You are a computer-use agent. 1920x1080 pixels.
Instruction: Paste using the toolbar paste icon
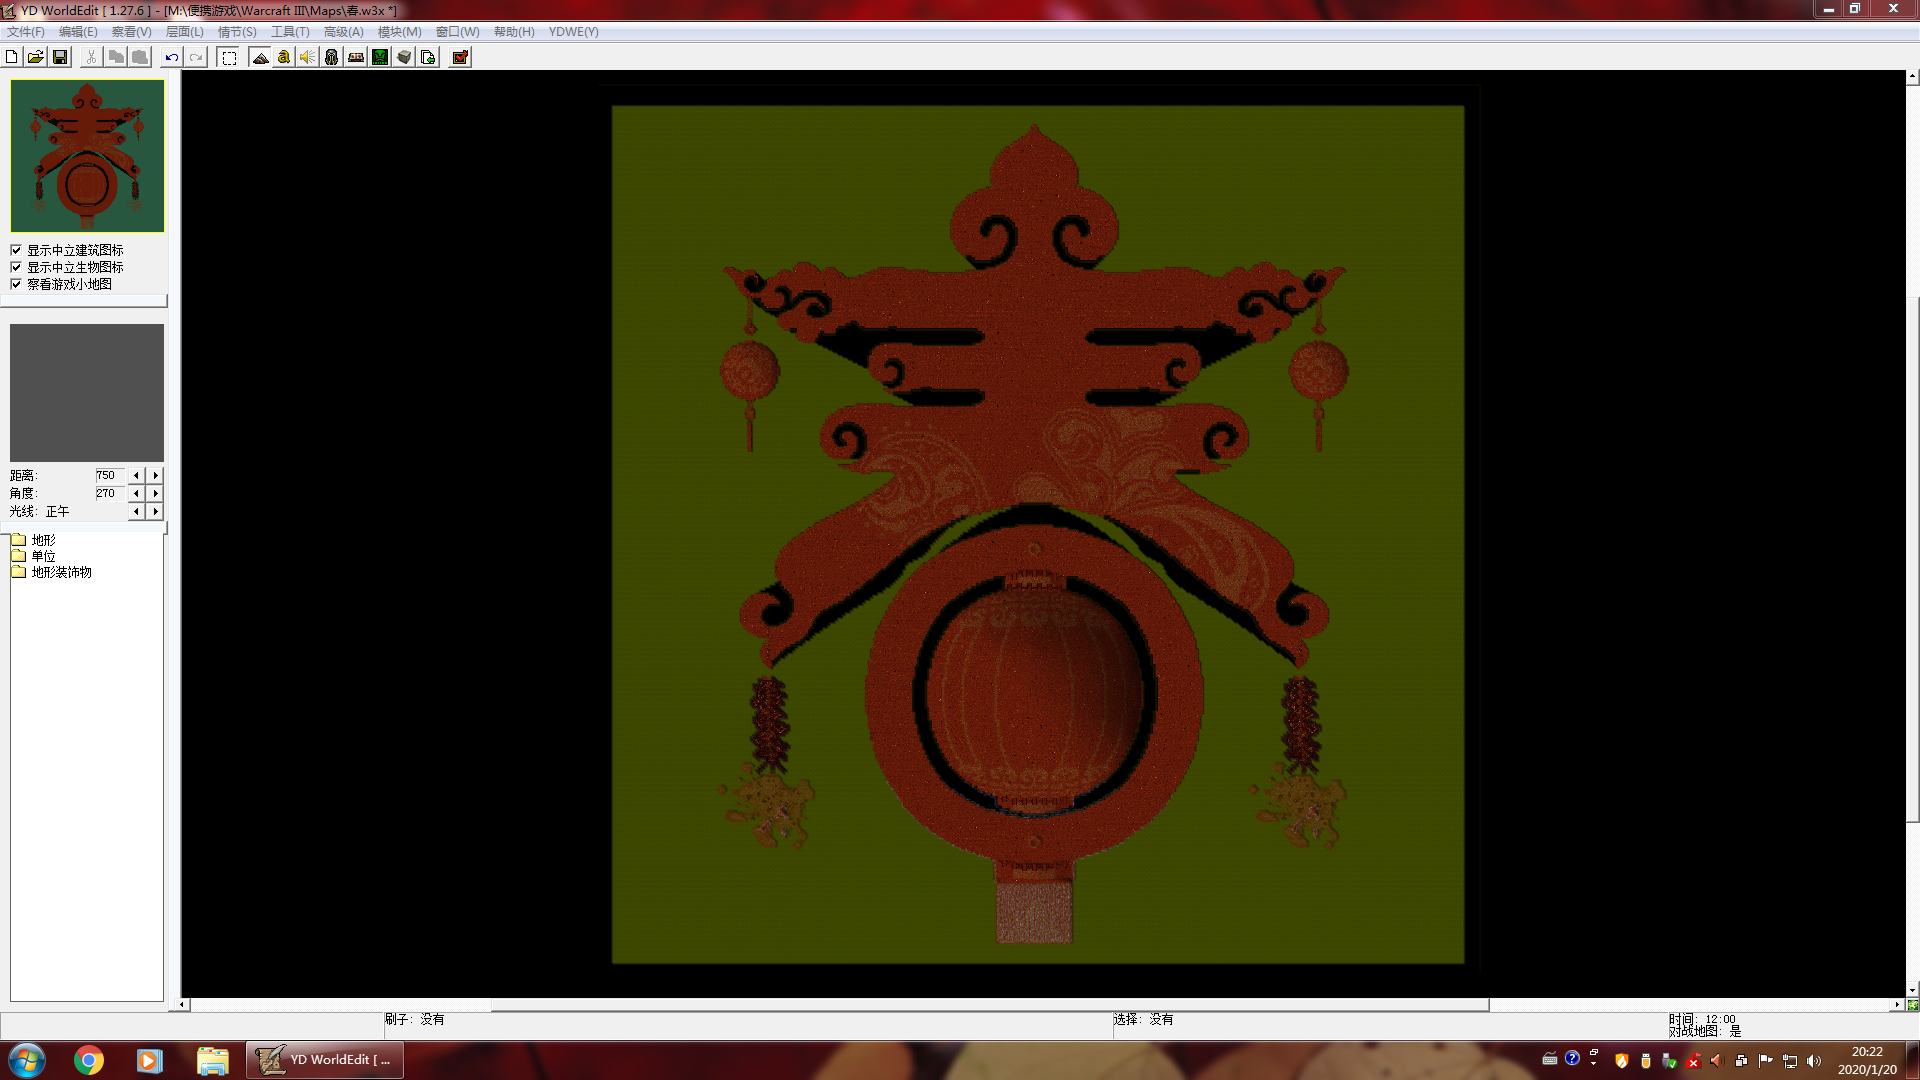(140, 57)
